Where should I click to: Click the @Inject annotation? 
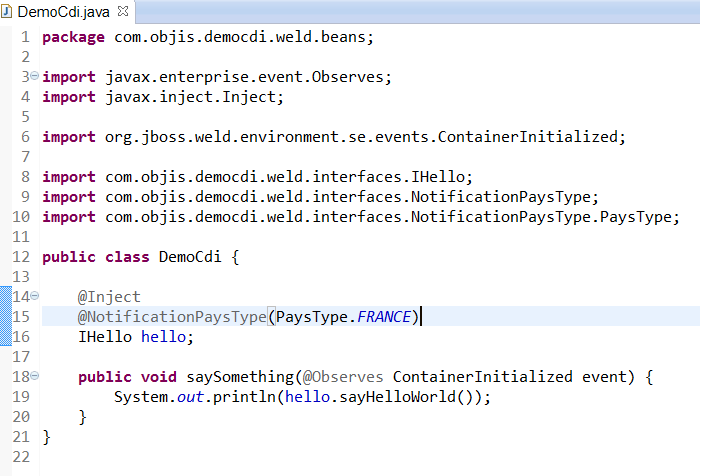pyautogui.click(x=110, y=297)
